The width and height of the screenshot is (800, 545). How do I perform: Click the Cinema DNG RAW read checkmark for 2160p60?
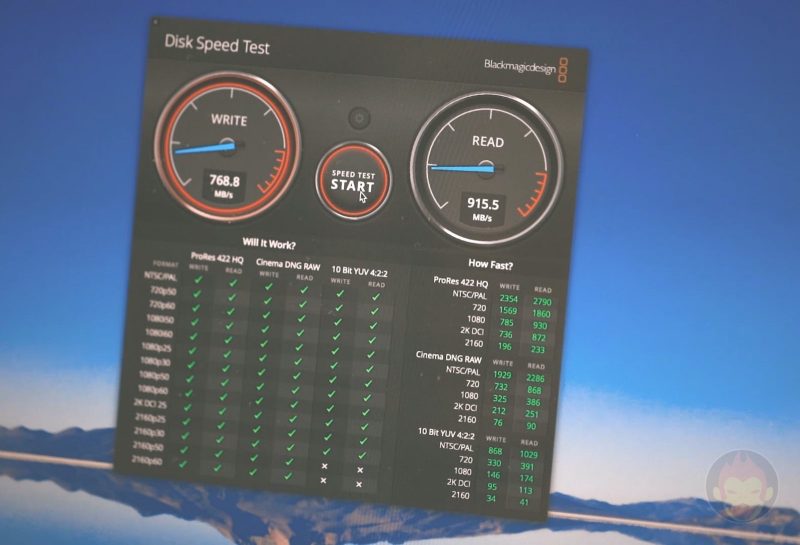click(x=288, y=476)
